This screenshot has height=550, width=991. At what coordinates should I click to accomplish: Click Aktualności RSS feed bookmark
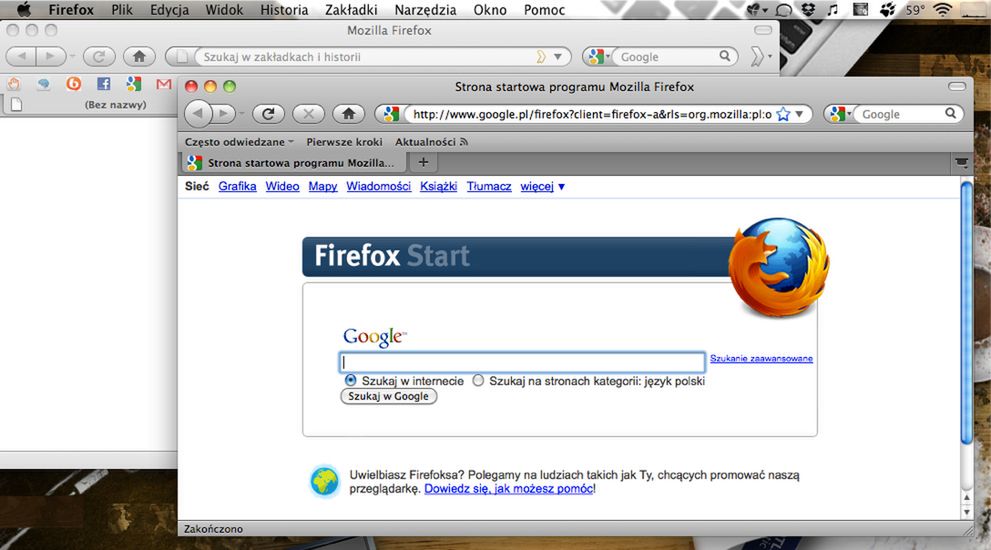(431, 142)
